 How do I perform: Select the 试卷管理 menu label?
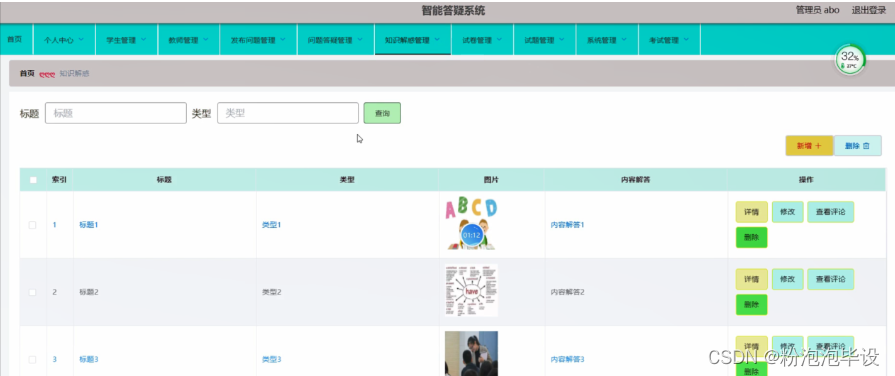(x=477, y=41)
